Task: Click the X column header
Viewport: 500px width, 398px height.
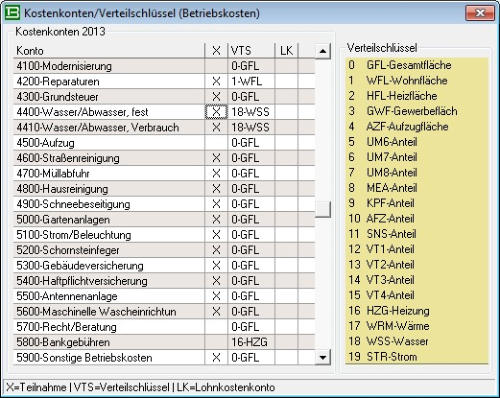Action: tap(216, 51)
